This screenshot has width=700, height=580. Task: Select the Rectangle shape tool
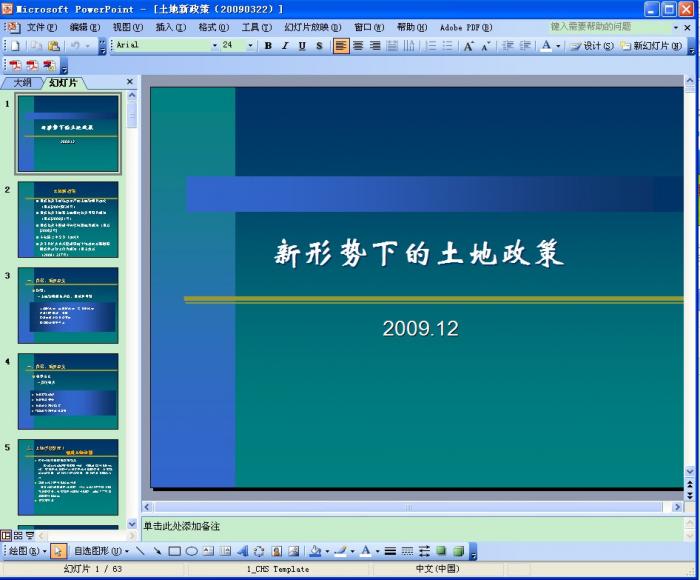pyautogui.click(x=174, y=551)
